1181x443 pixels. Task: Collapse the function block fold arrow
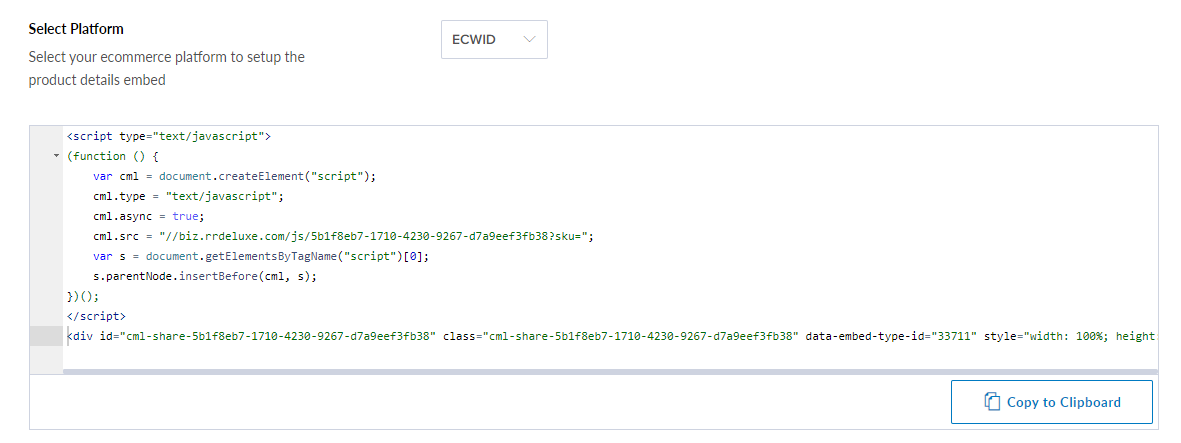(56, 157)
